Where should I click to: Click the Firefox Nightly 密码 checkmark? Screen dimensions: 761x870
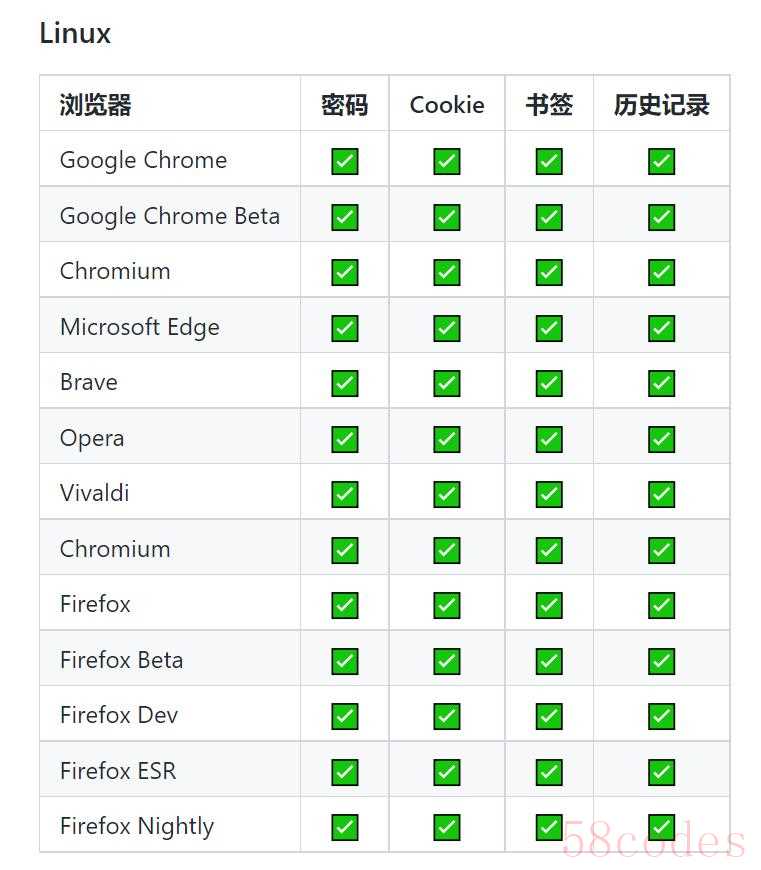(x=344, y=827)
